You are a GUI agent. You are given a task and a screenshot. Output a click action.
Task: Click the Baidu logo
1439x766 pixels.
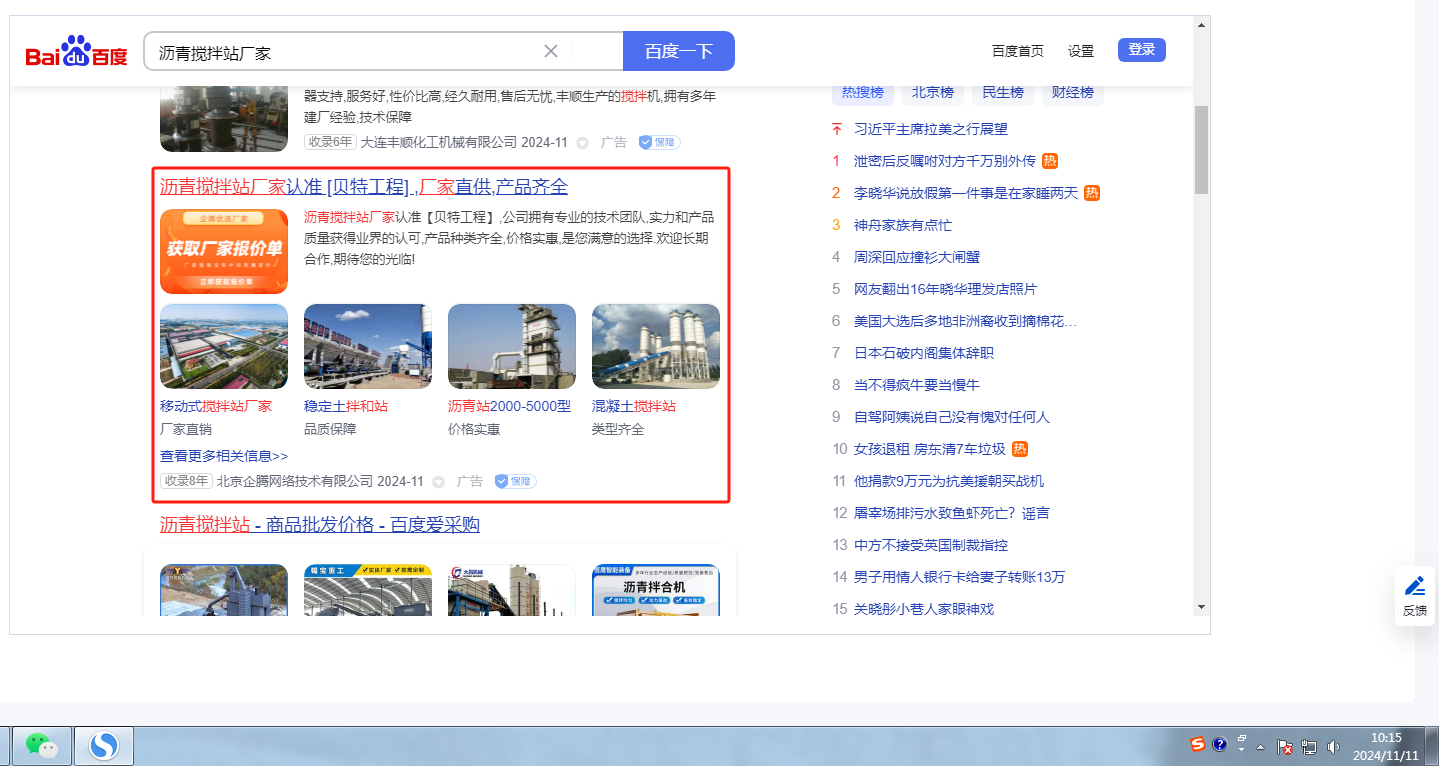click(x=77, y=52)
